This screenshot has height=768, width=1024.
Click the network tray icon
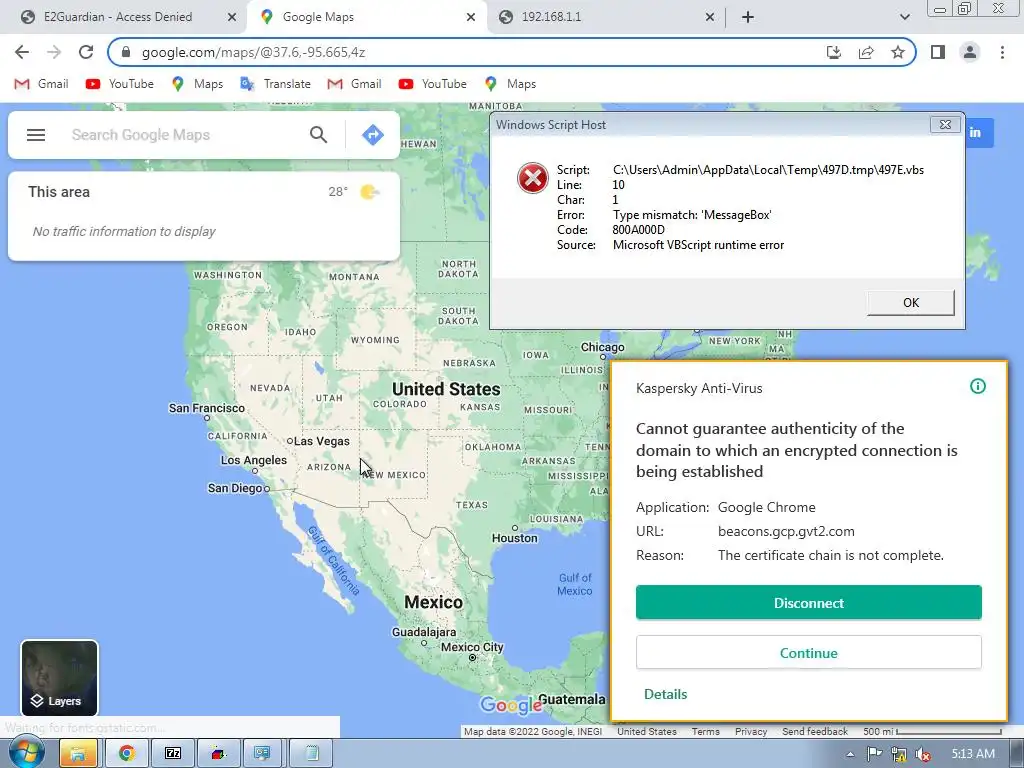[899, 754]
